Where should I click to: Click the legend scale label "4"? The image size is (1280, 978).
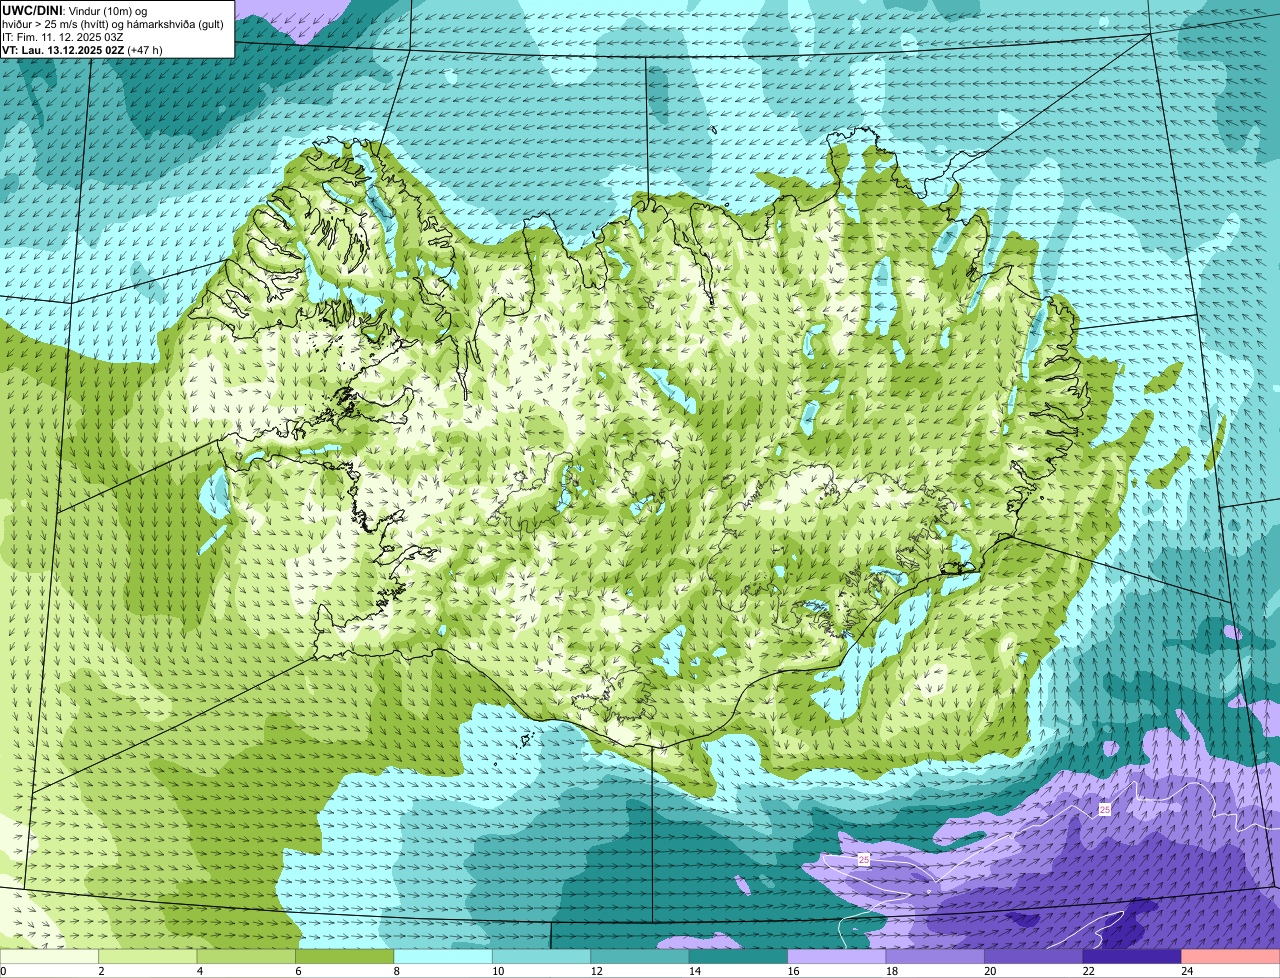click(199, 970)
